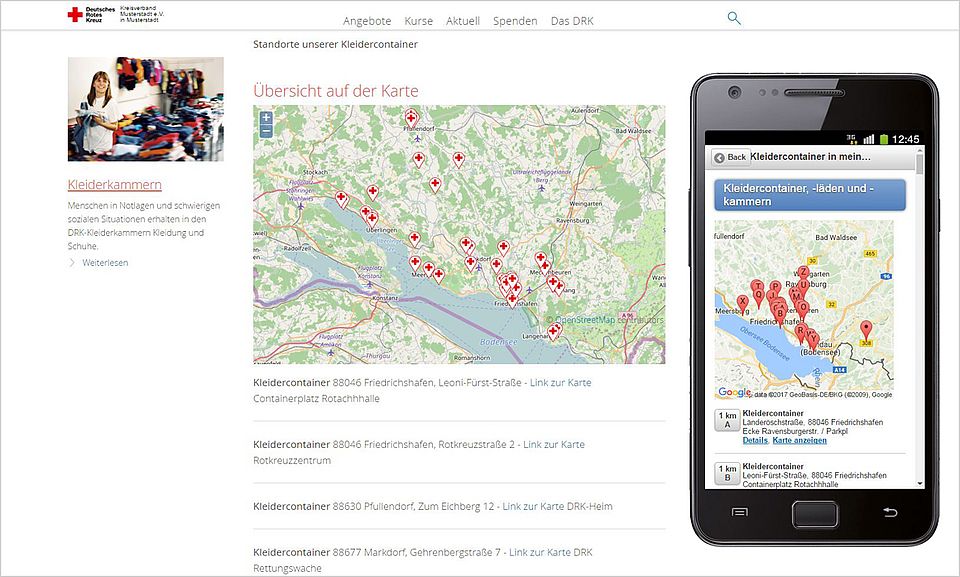Open the Angebote menu
This screenshot has height=577, width=960.
tap(367, 21)
